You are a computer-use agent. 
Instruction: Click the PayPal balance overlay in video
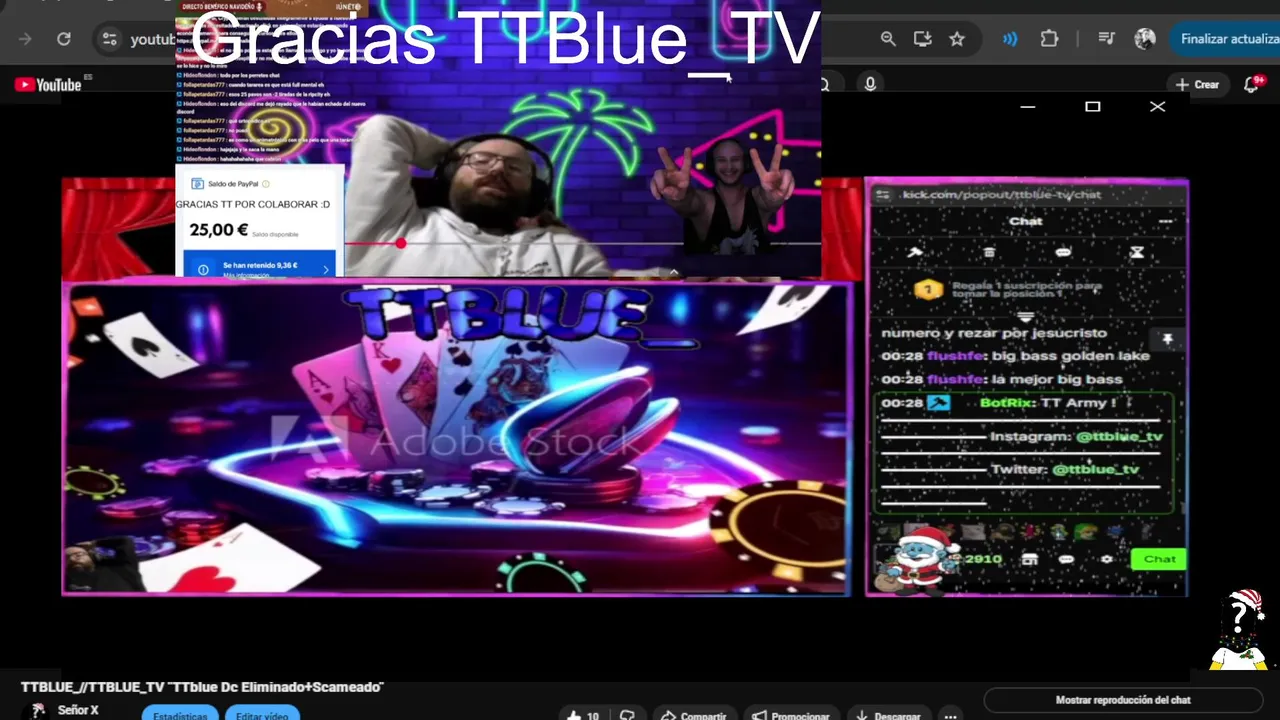(x=259, y=221)
